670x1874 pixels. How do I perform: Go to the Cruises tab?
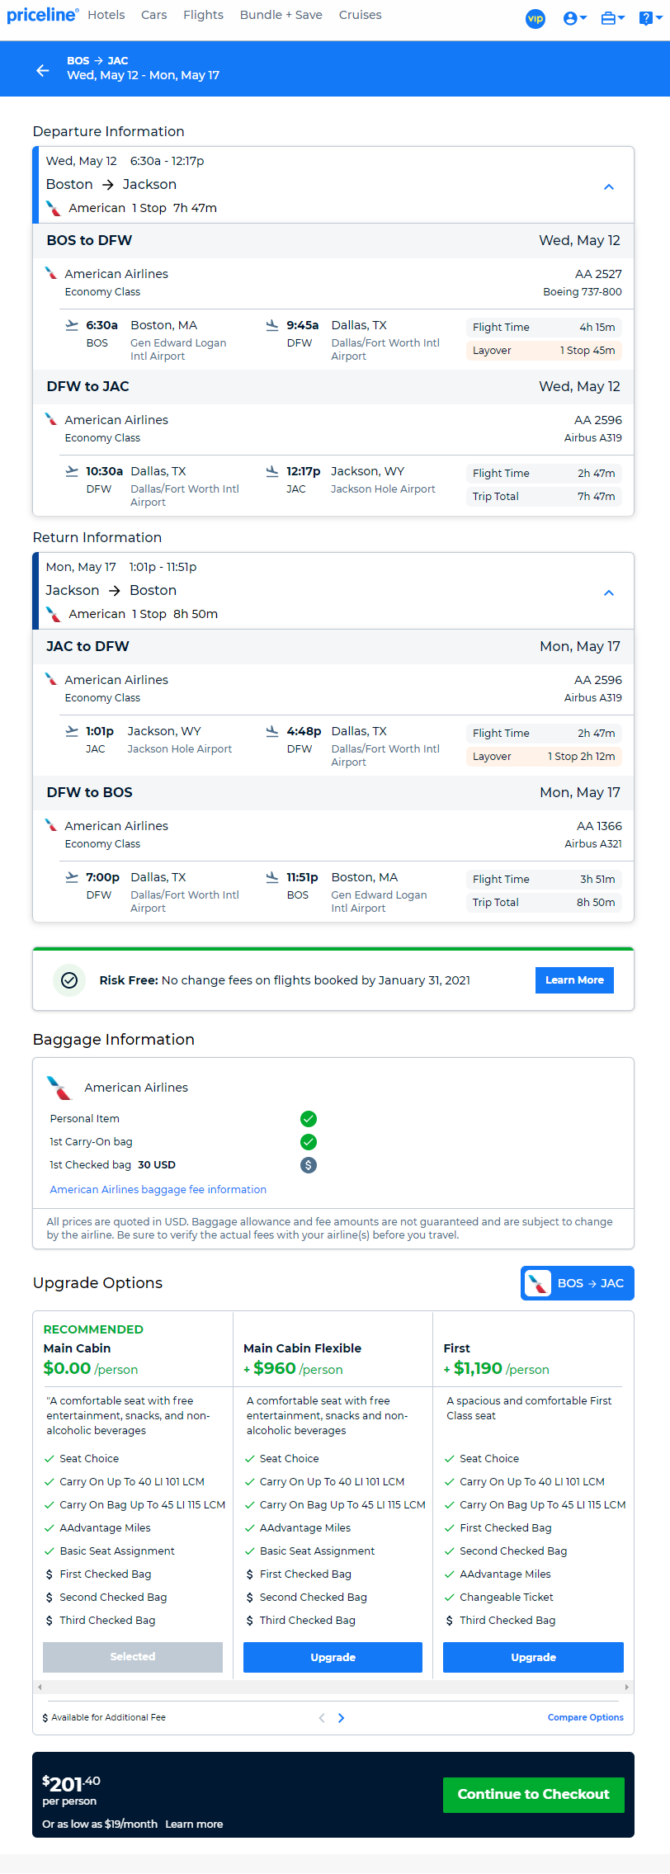pyautogui.click(x=360, y=15)
